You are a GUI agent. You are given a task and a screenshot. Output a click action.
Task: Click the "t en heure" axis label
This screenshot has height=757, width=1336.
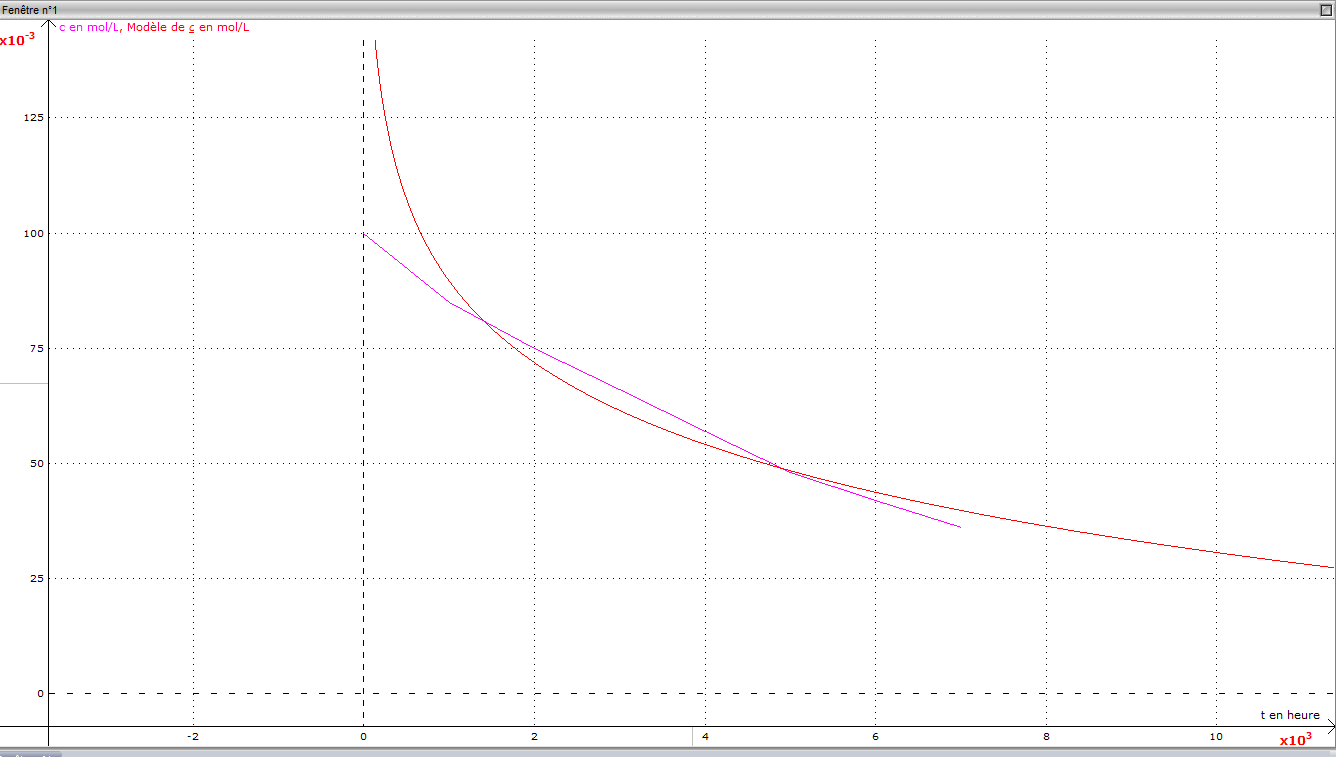(x=1289, y=715)
